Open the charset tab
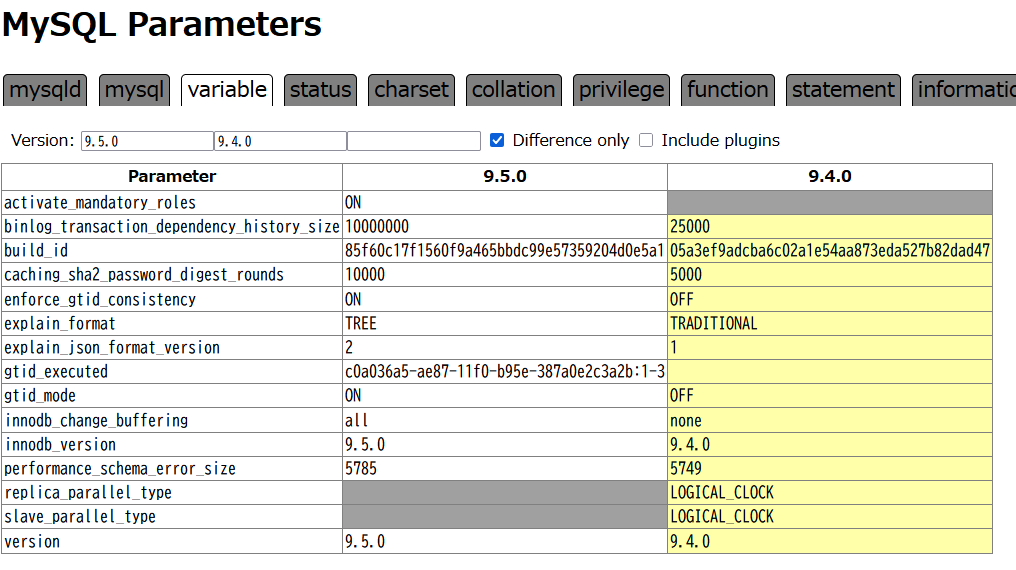The height and width of the screenshot is (570, 1016). 411,89
